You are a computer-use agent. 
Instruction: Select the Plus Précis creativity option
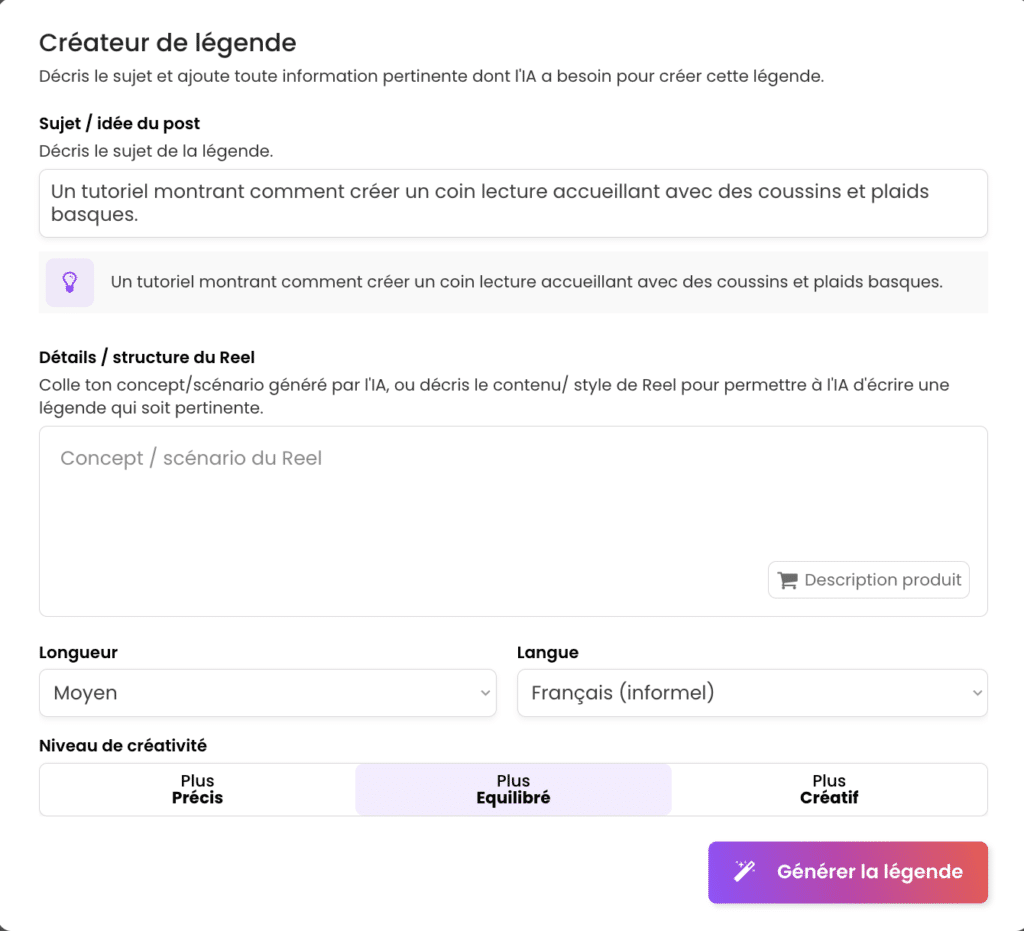point(197,789)
